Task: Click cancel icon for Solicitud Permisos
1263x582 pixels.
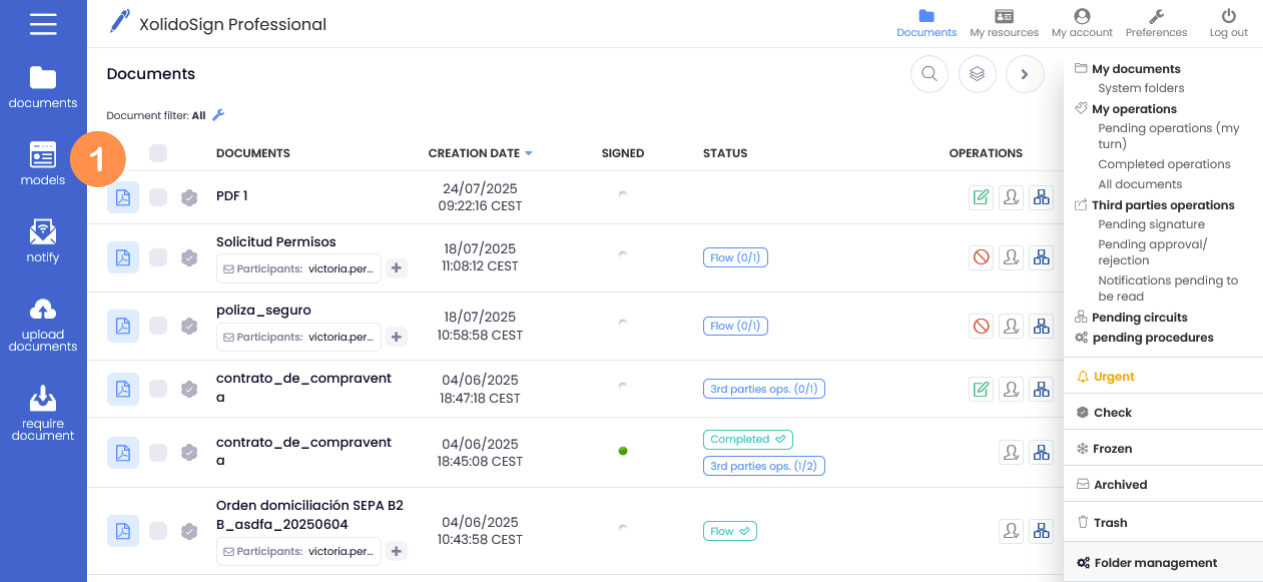Action: coord(981,257)
